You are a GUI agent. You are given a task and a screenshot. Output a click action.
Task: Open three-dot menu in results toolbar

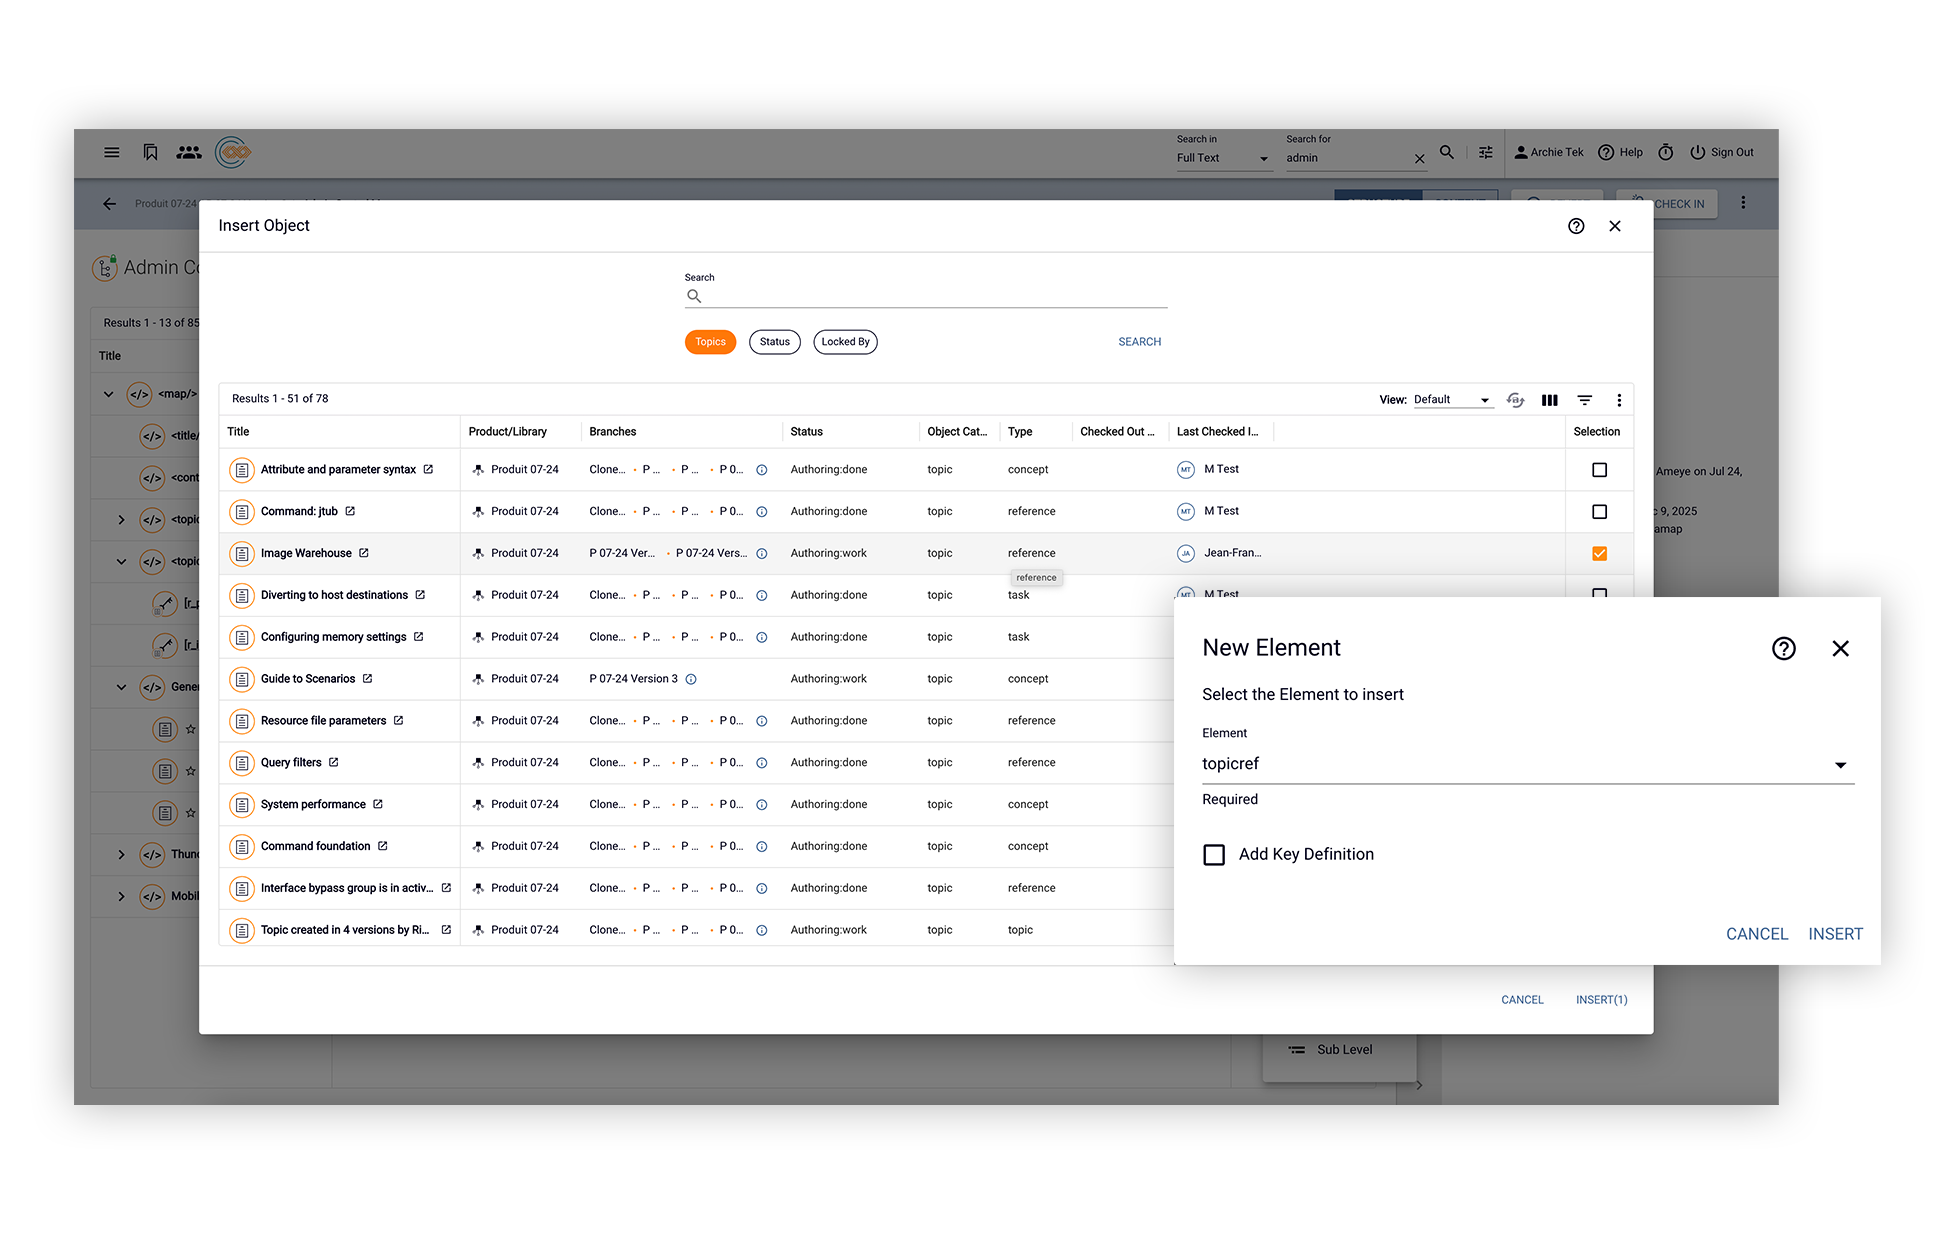(x=1619, y=400)
